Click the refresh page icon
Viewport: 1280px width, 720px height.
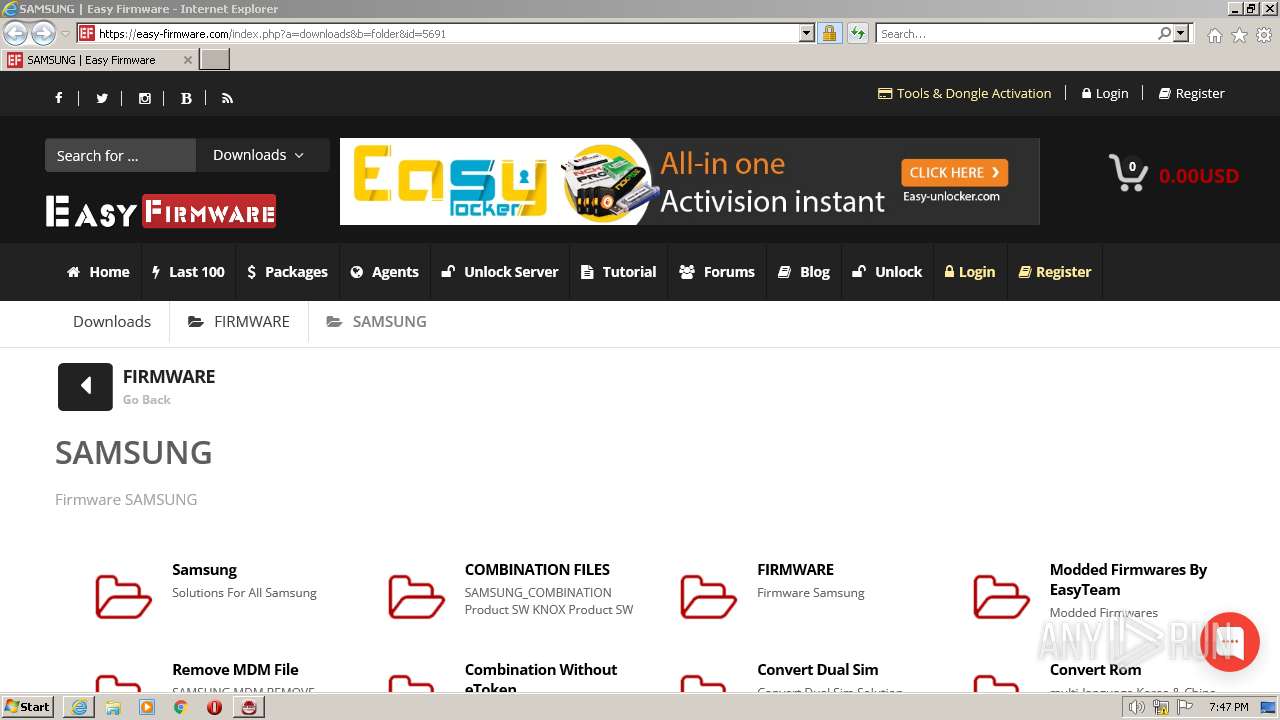click(857, 34)
